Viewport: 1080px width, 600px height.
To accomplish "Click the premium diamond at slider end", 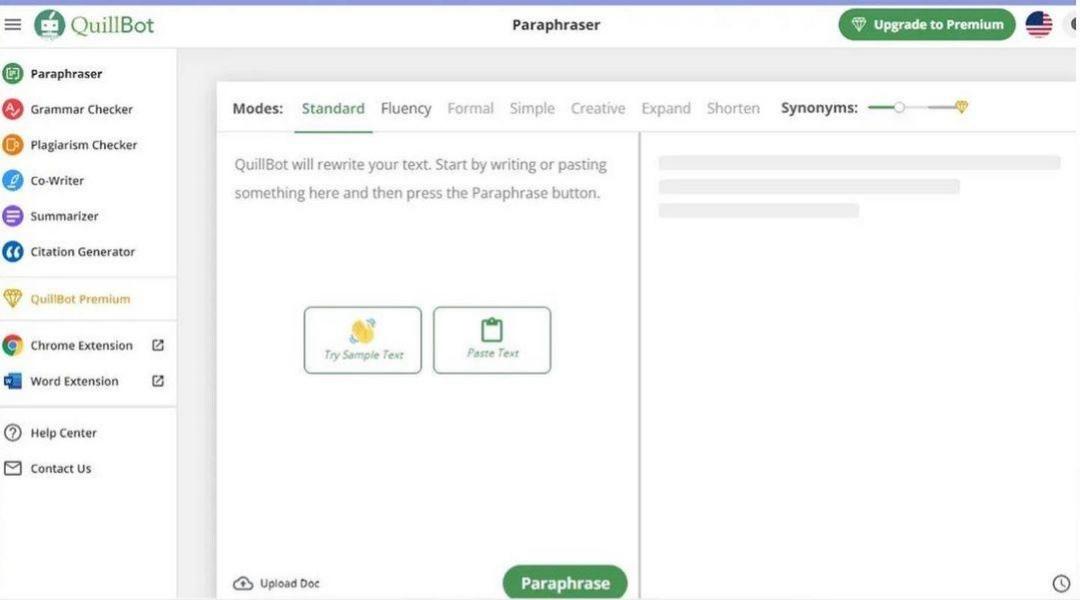I will [962, 107].
